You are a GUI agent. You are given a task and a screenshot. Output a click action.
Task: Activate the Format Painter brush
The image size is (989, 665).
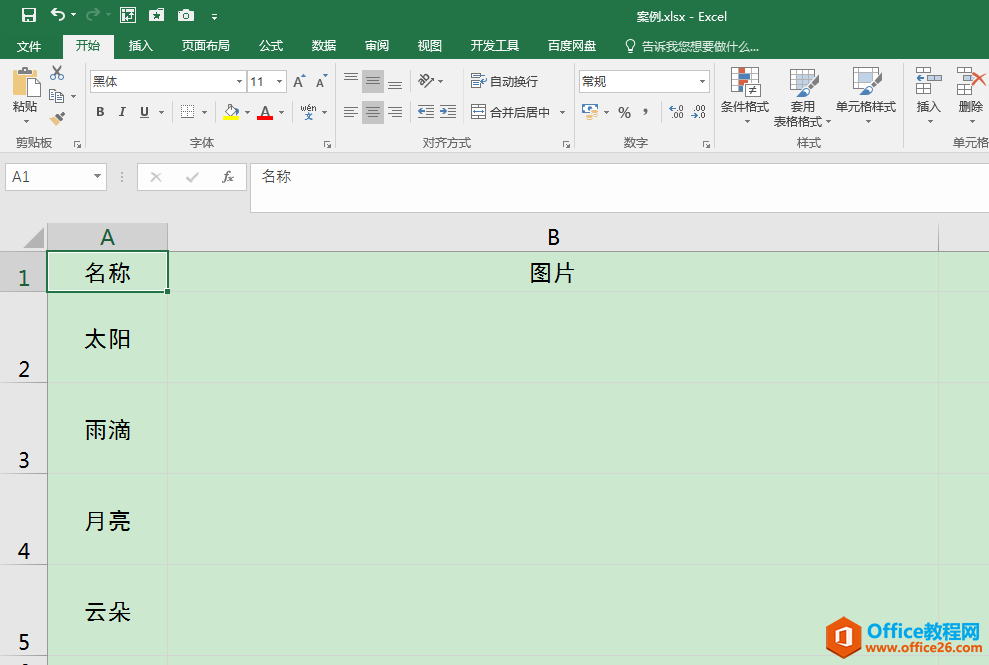point(57,118)
